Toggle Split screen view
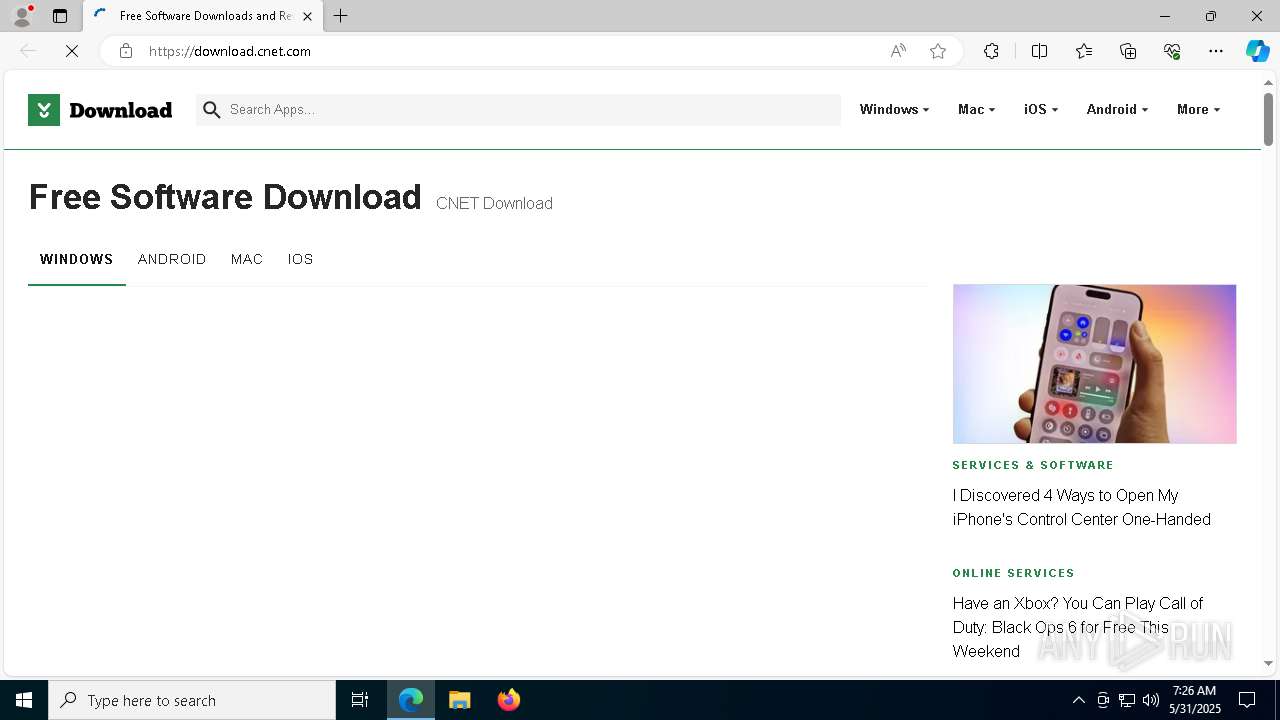1280x720 pixels. tap(1039, 51)
